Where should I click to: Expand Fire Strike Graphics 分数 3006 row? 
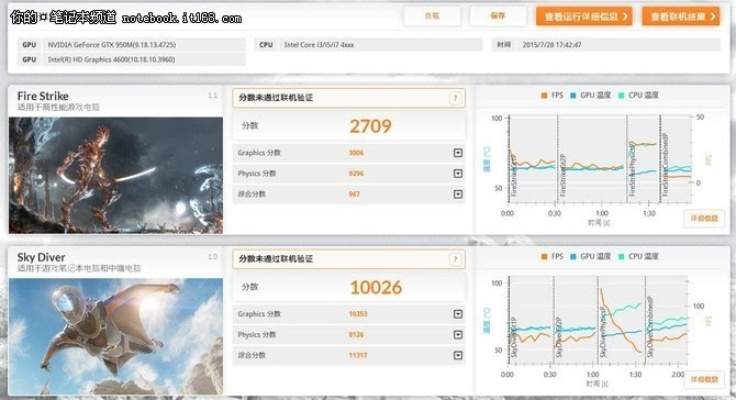tap(458, 153)
